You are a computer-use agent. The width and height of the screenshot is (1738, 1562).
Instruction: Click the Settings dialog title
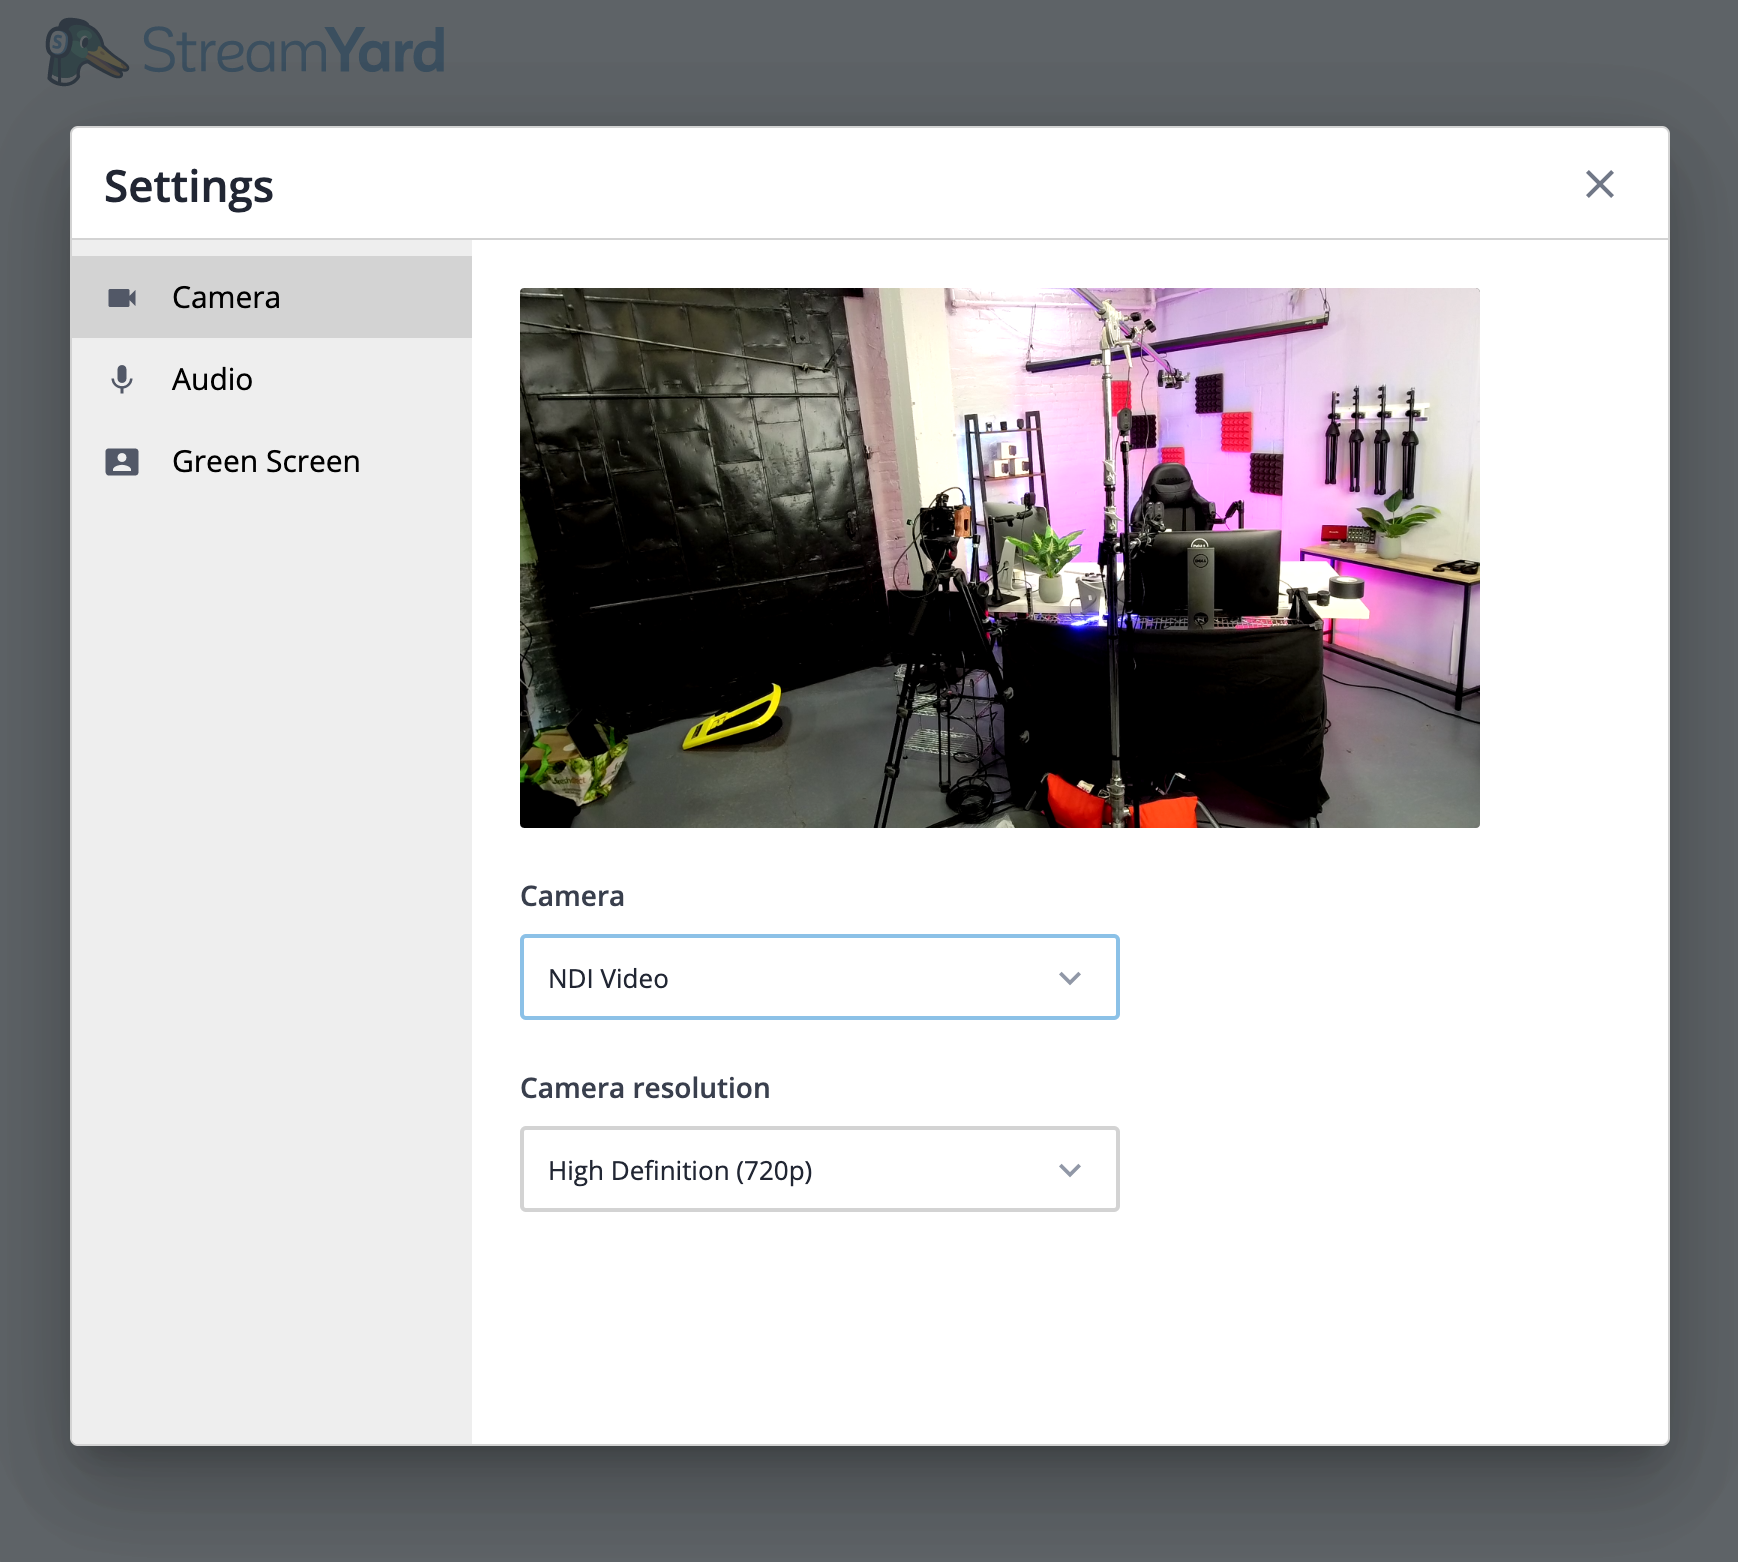click(189, 187)
